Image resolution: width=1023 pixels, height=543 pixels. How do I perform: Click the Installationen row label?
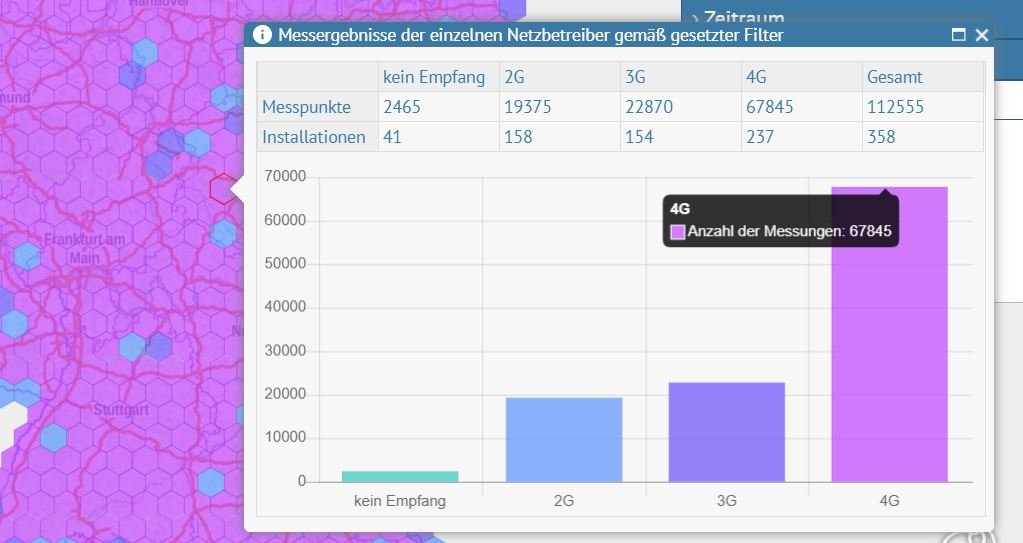[314, 137]
